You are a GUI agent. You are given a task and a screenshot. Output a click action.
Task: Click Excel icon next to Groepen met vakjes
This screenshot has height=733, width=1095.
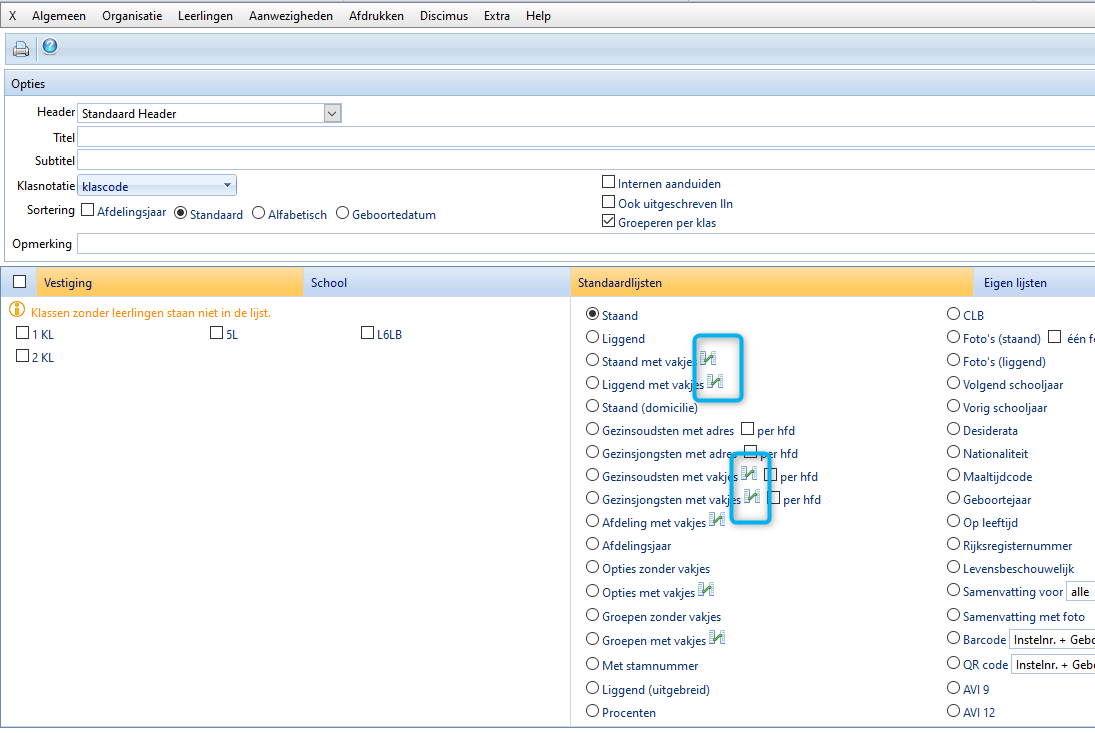[717, 638]
